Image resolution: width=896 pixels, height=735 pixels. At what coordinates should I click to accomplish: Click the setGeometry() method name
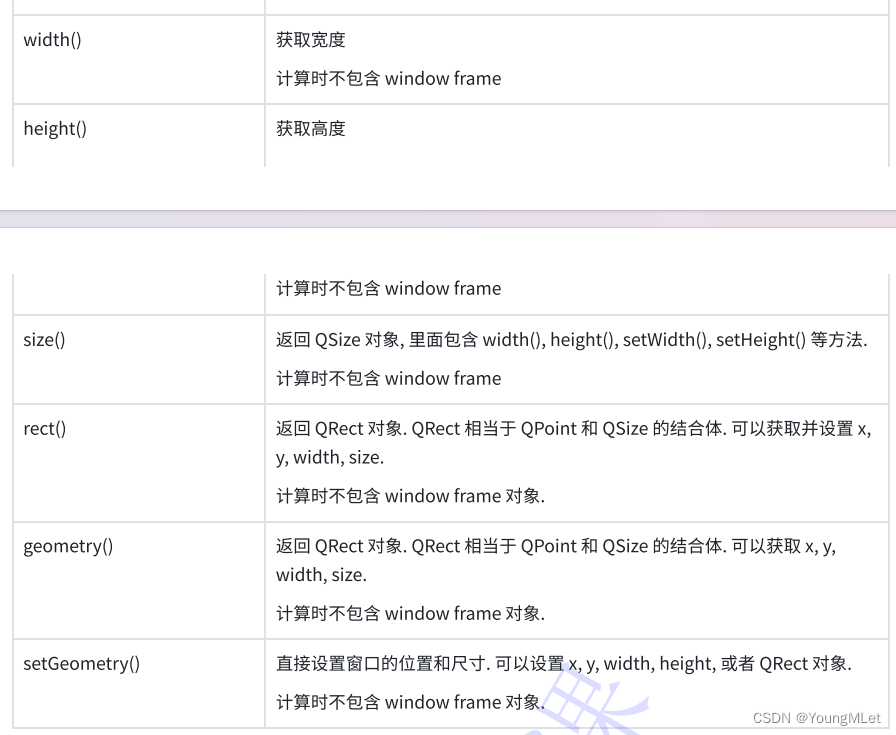(82, 664)
